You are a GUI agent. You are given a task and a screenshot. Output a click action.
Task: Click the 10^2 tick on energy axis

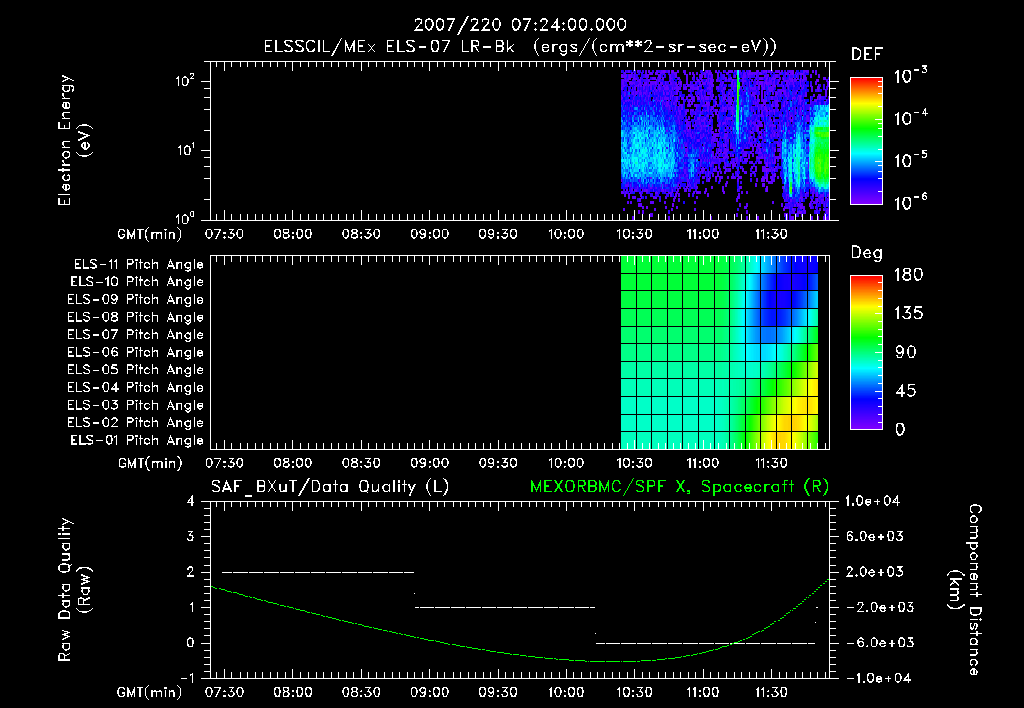185,81
